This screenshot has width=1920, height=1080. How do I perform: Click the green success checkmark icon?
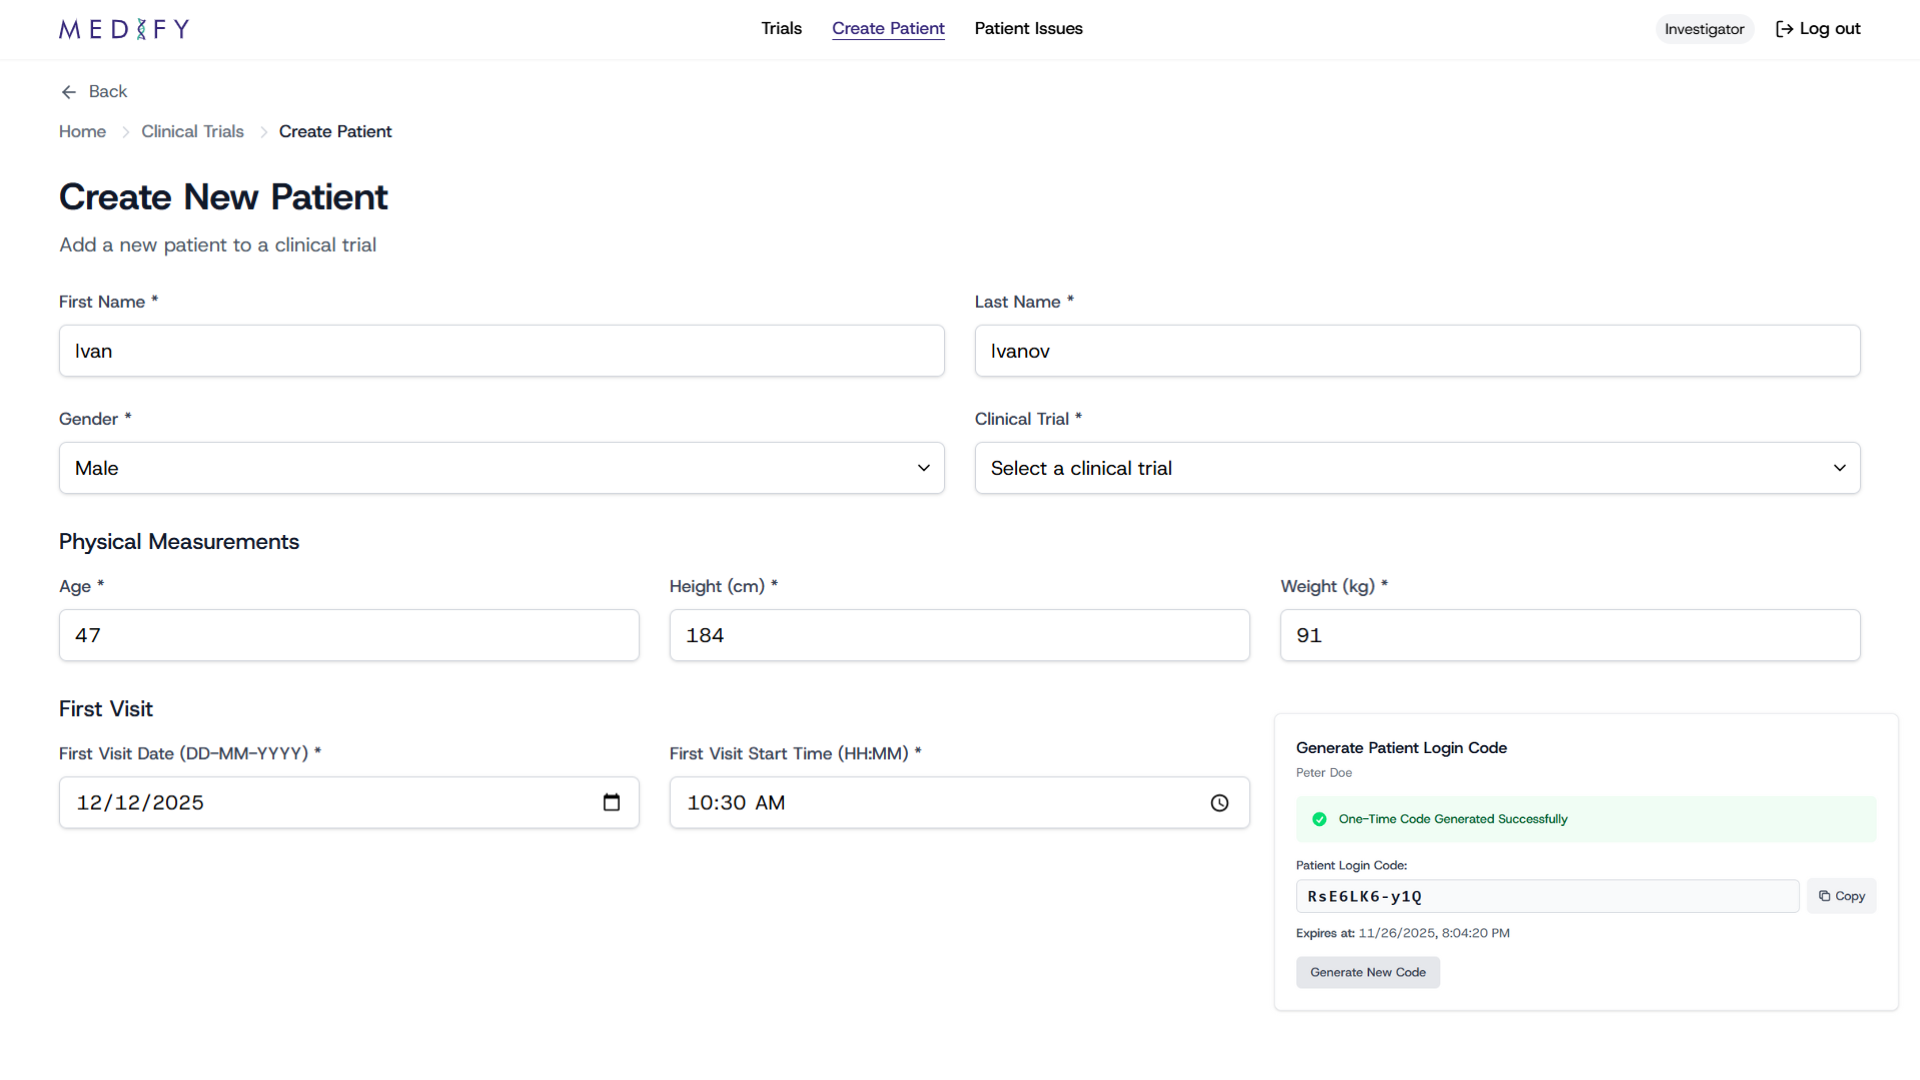(1319, 819)
